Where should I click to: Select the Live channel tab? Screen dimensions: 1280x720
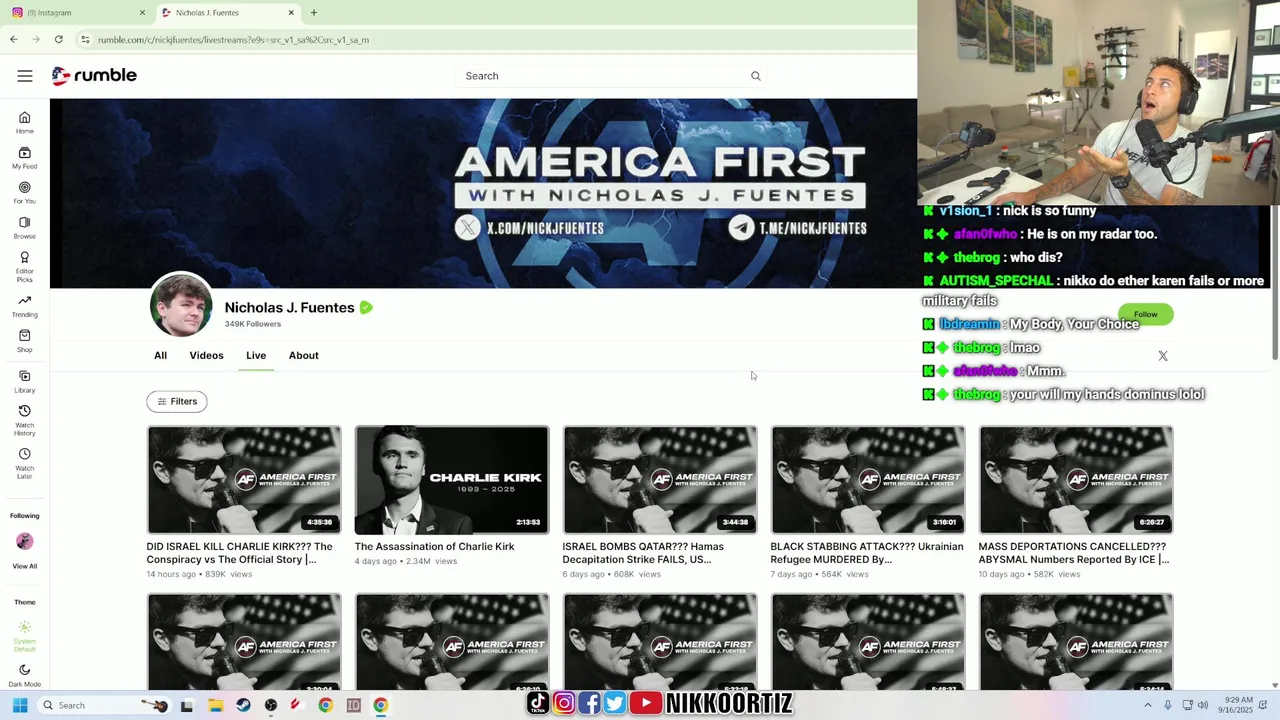click(x=256, y=355)
